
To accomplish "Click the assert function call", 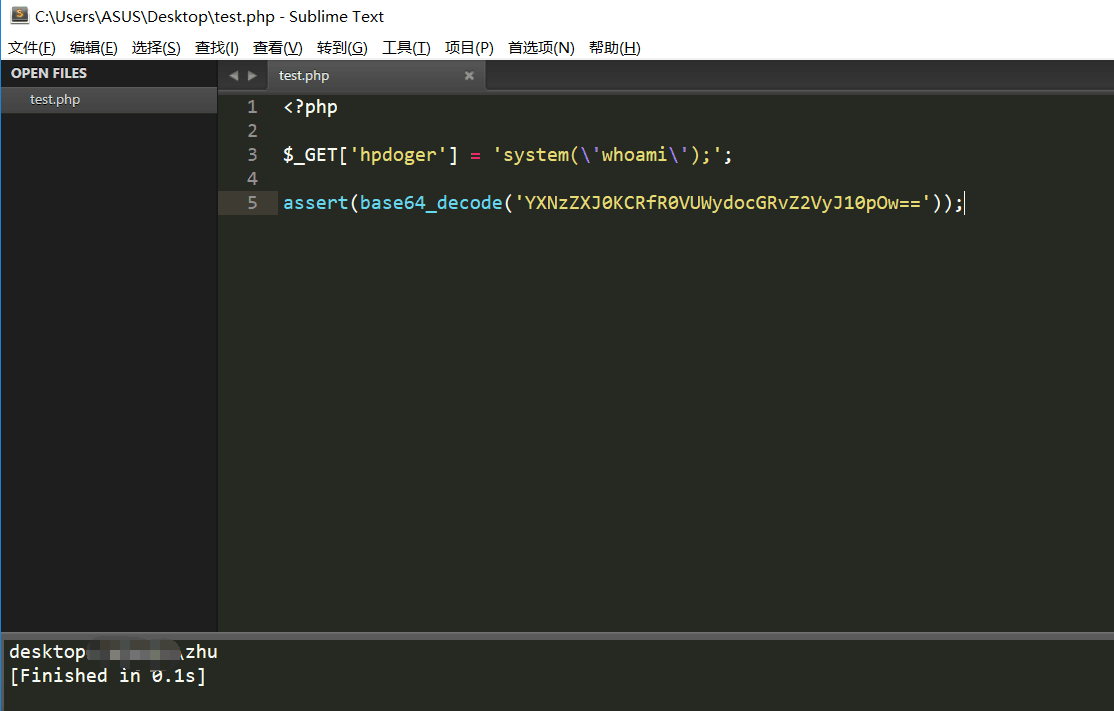I will pos(315,203).
